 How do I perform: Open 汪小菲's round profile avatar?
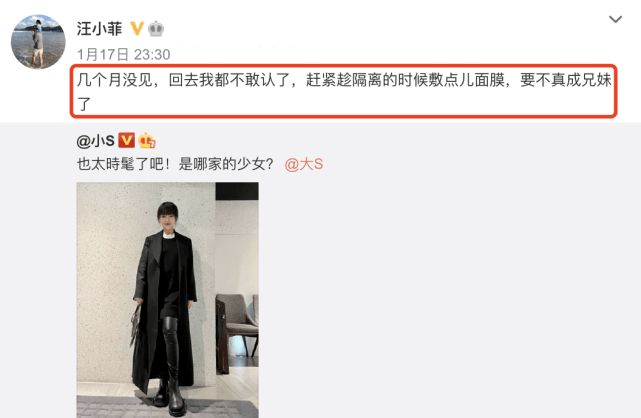click(38, 42)
